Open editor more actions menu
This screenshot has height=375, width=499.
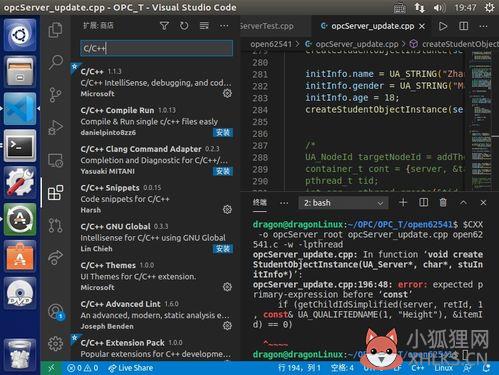(483, 26)
